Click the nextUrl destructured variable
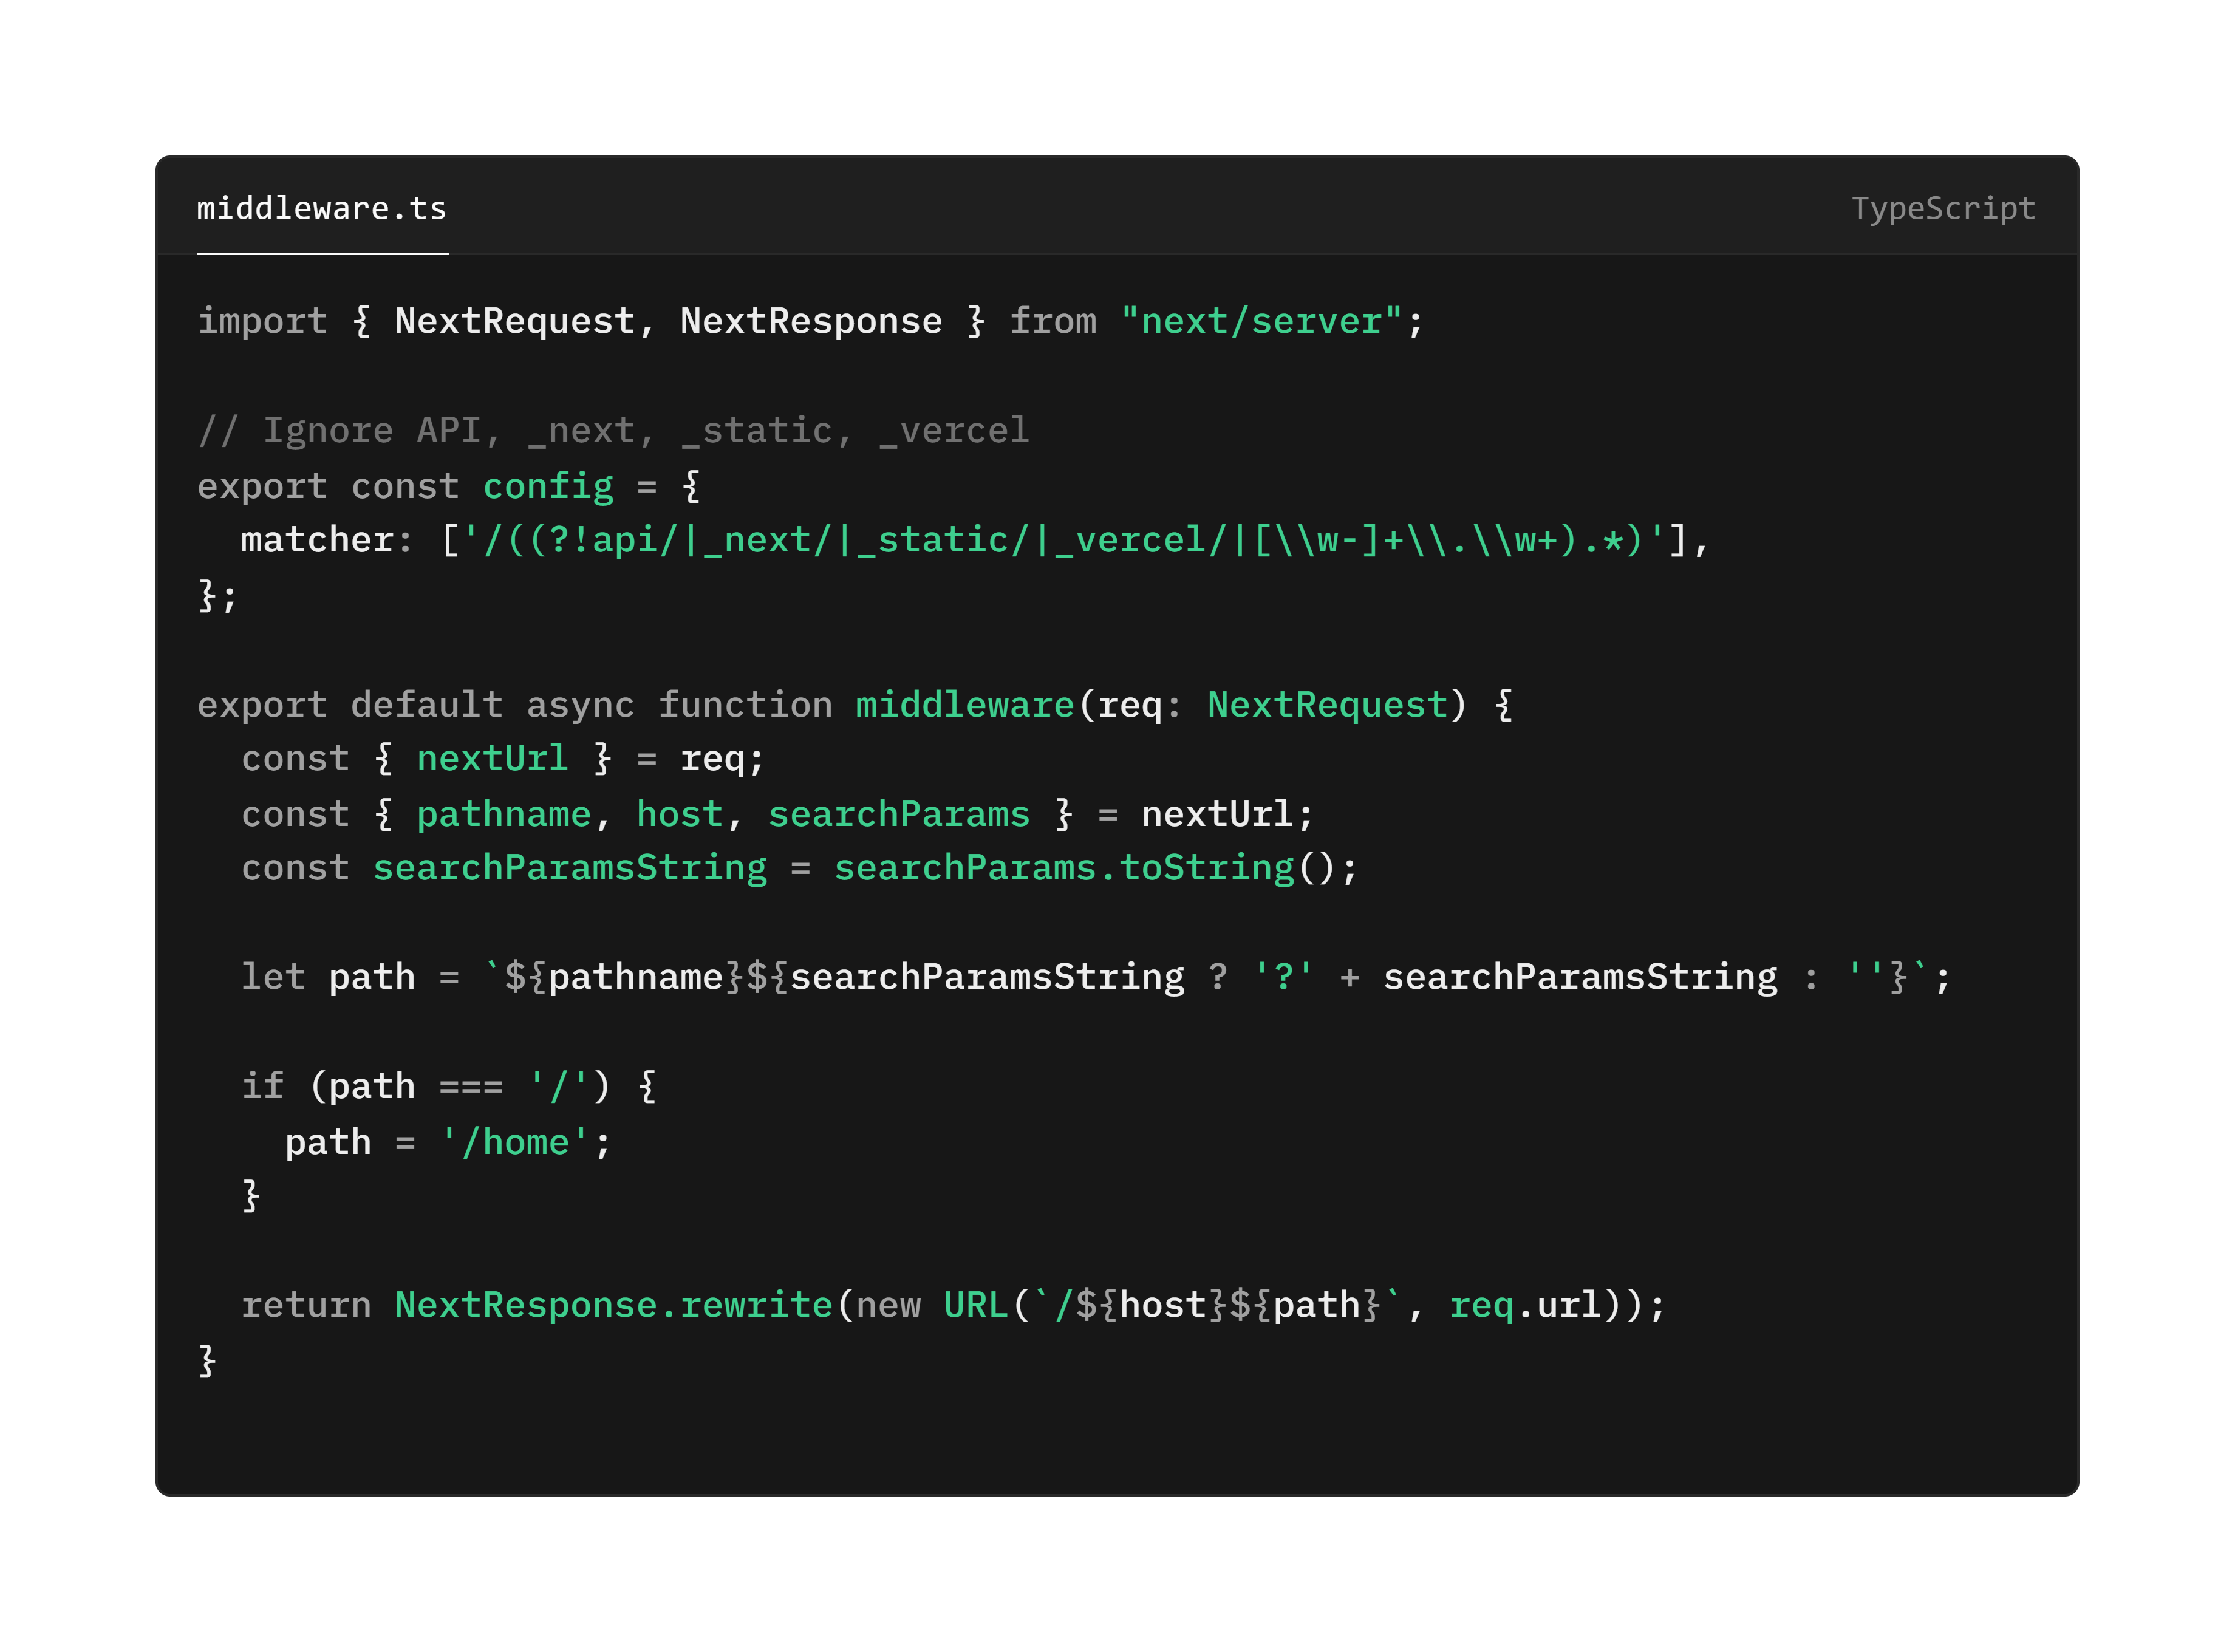Viewport: 2235px width, 1652px height. click(491, 758)
